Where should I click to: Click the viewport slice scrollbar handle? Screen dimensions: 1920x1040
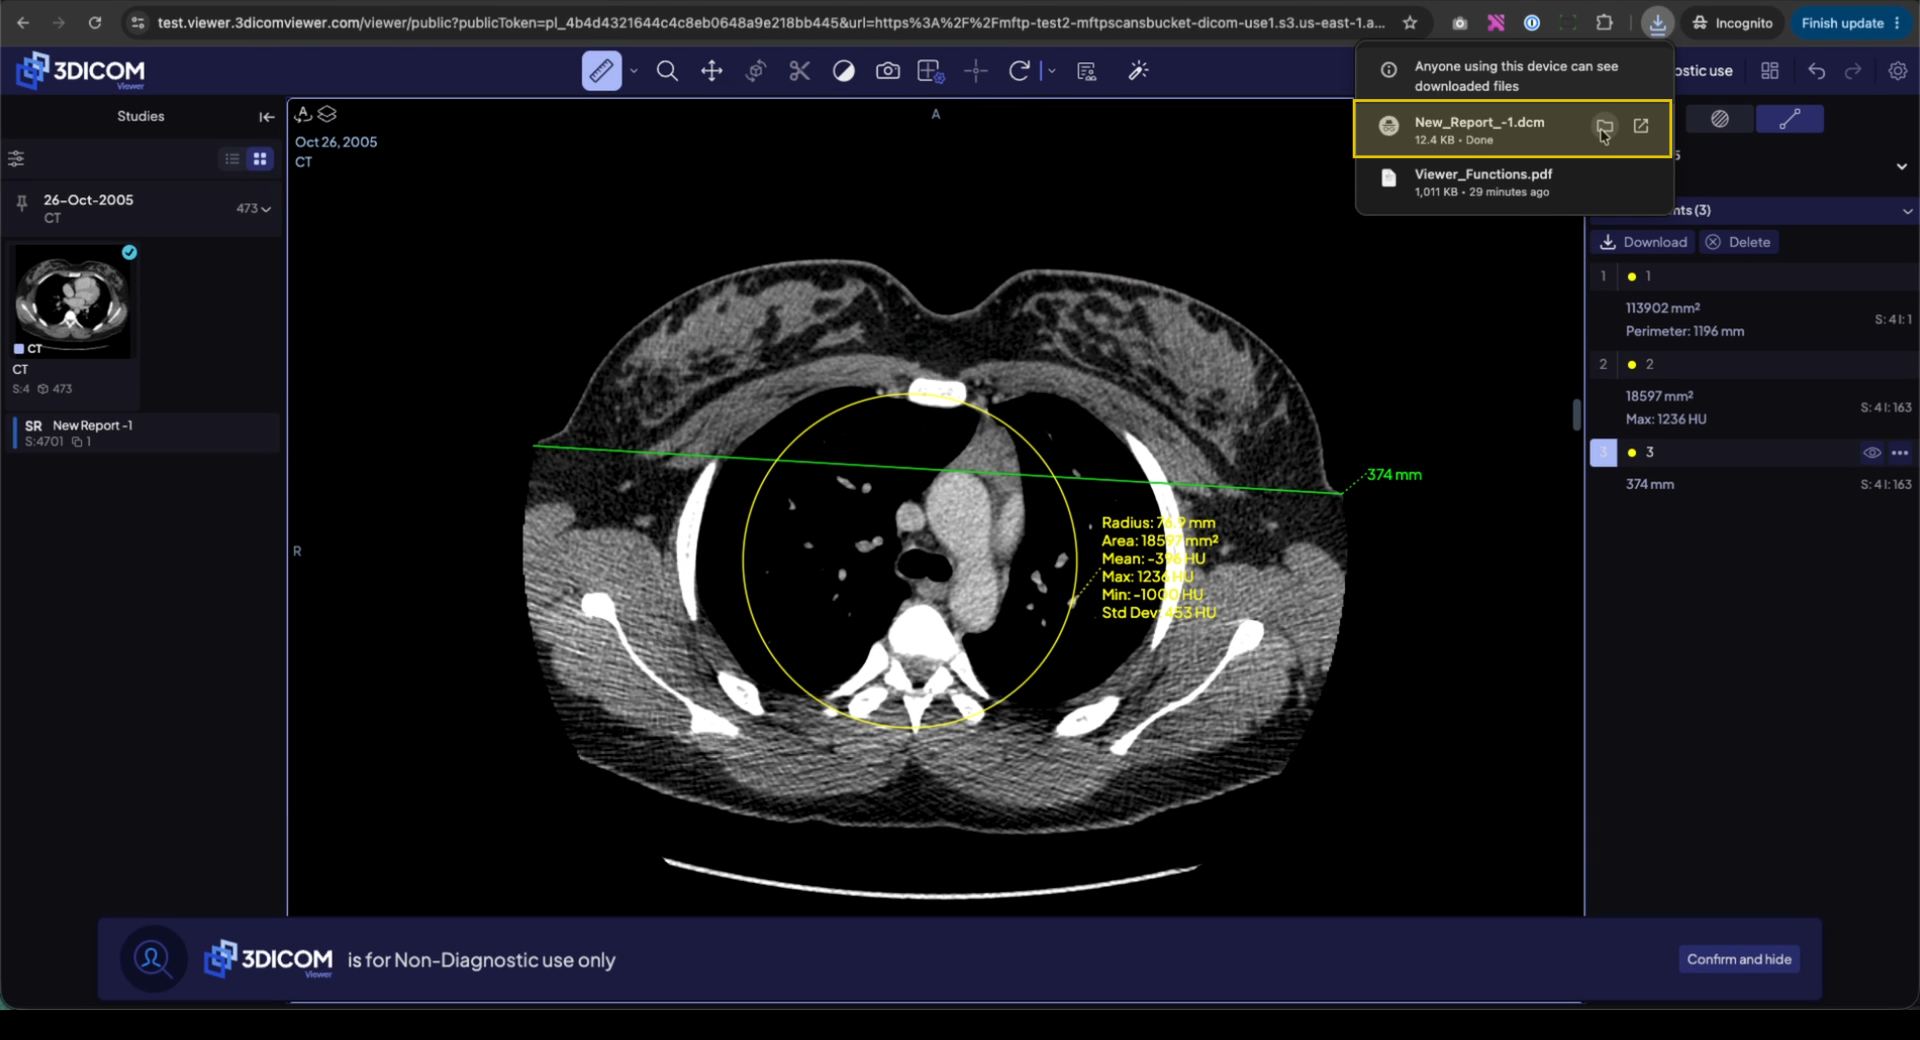[x=1577, y=414]
